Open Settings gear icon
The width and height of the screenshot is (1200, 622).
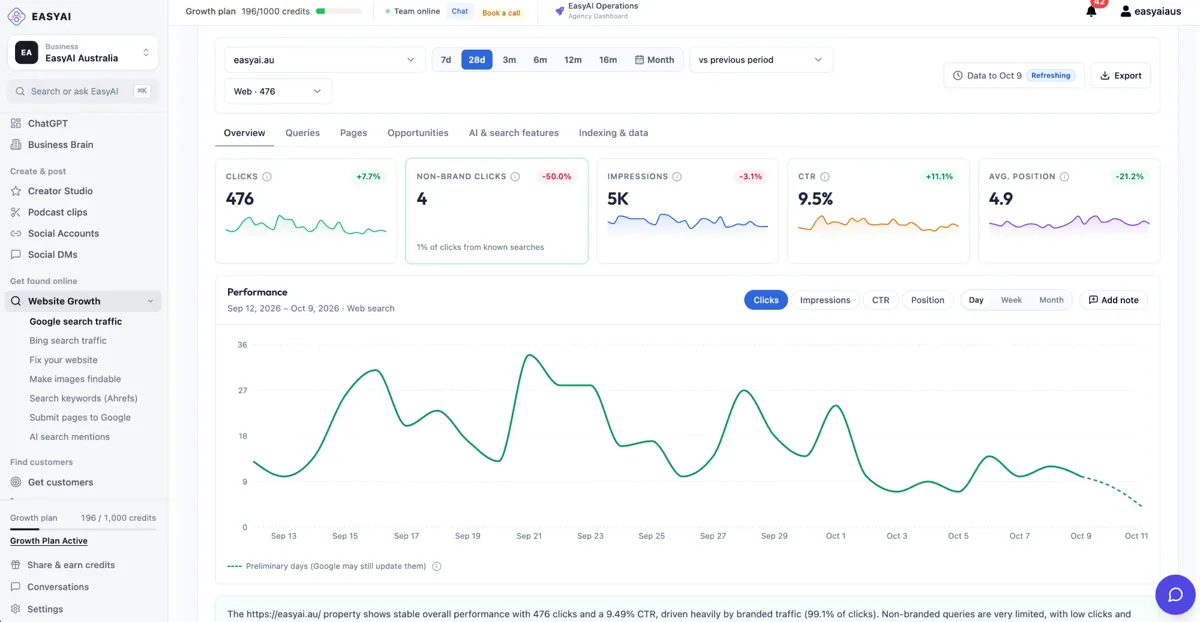pos(16,609)
